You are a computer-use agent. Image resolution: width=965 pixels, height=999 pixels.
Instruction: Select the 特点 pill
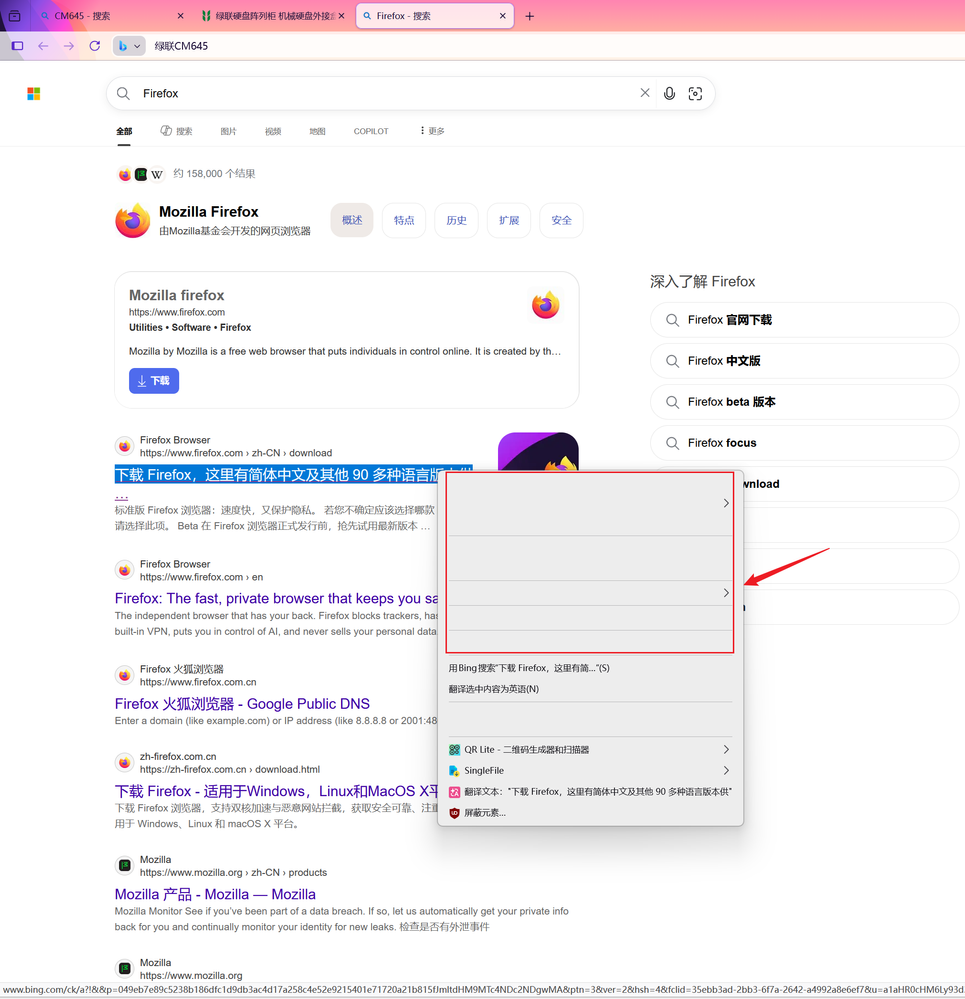404,220
